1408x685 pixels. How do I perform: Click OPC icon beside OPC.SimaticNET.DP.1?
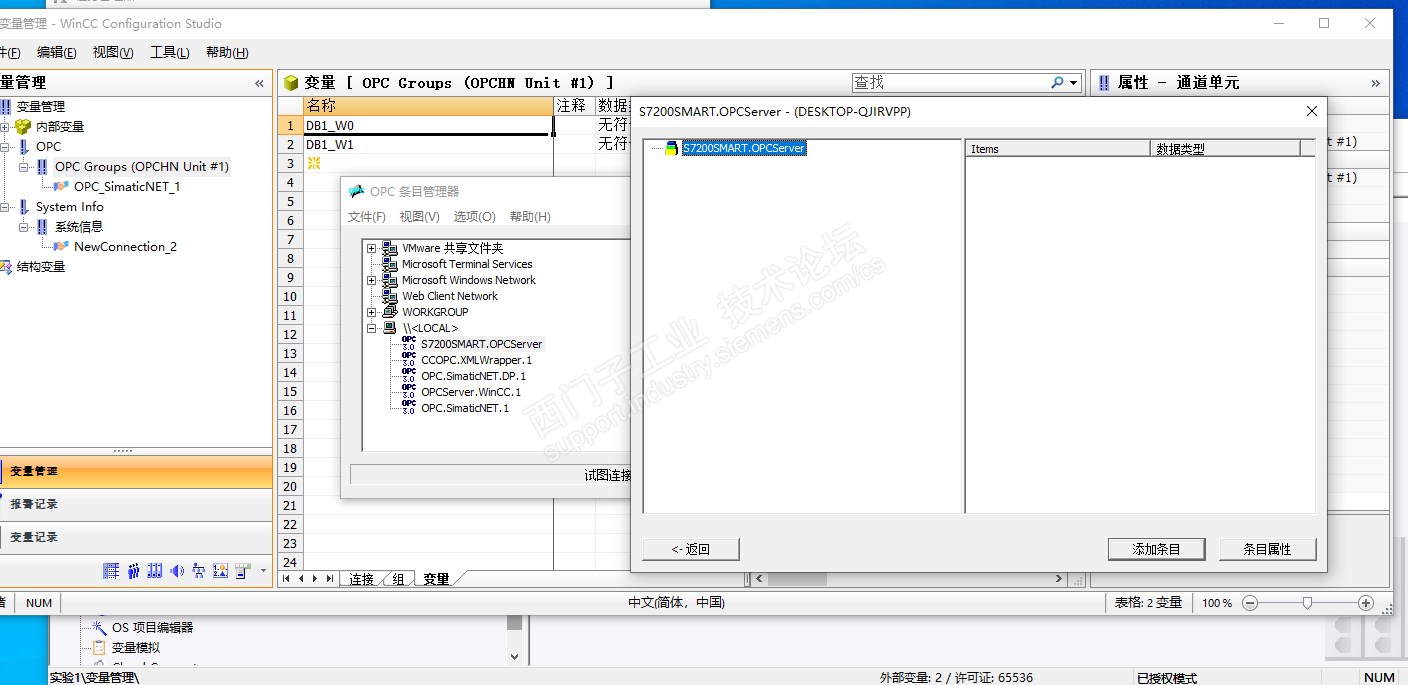pyautogui.click(x=409, y=376)
